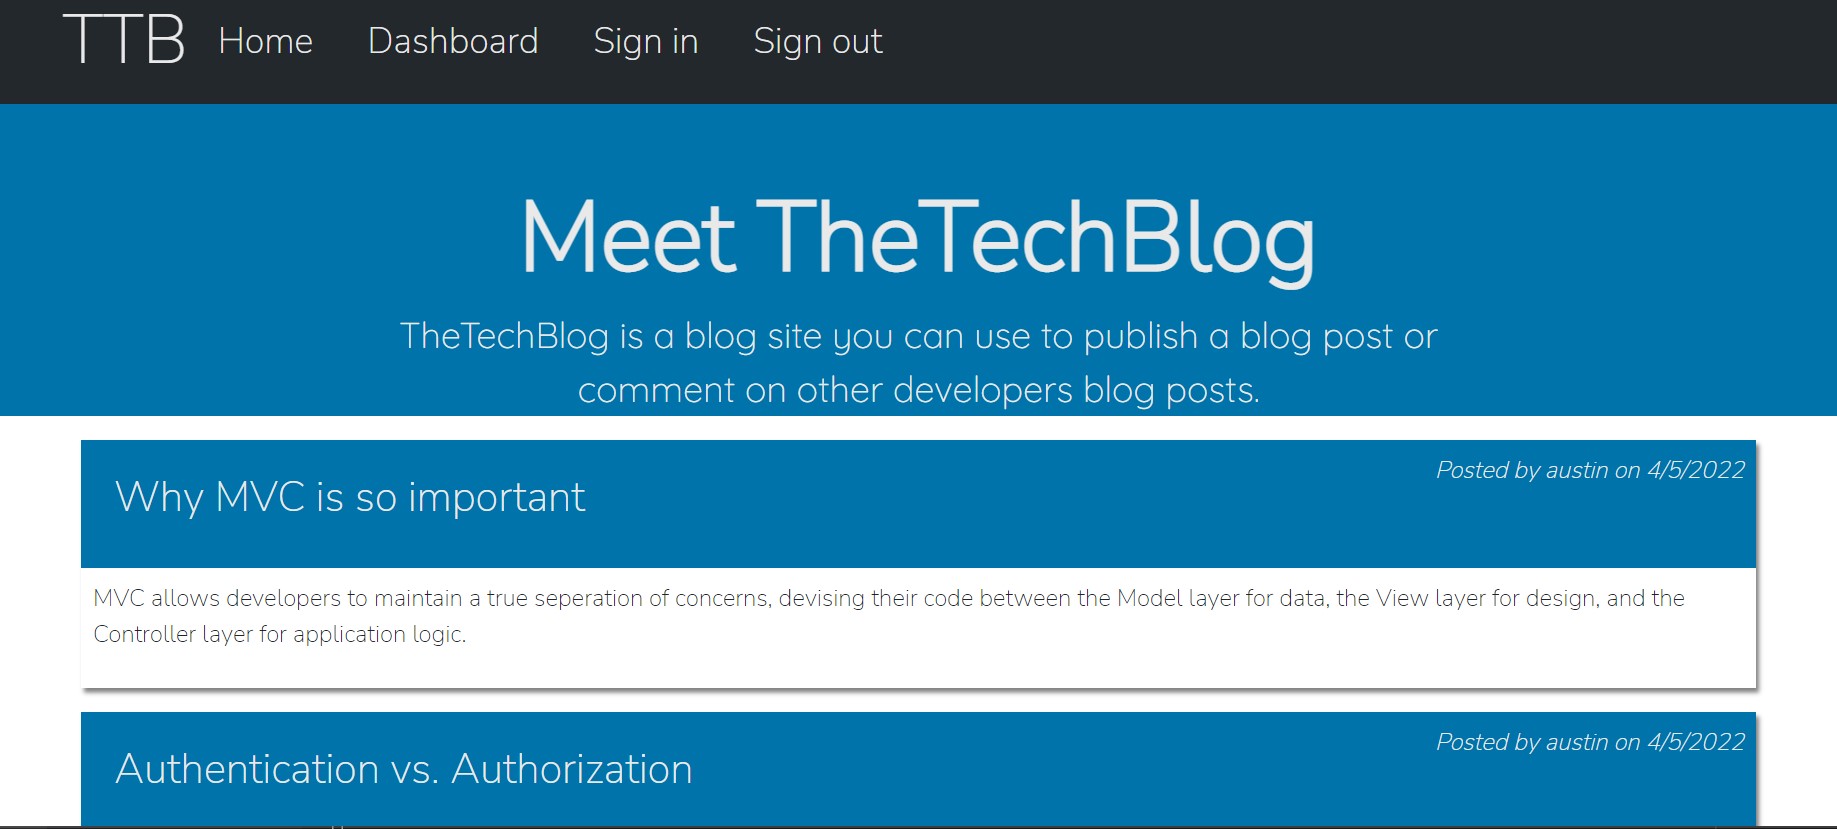Open the 'Authentication vs. Authorization' blog post
Viewport: 1837px width, 829px height.
pos(404,770)
